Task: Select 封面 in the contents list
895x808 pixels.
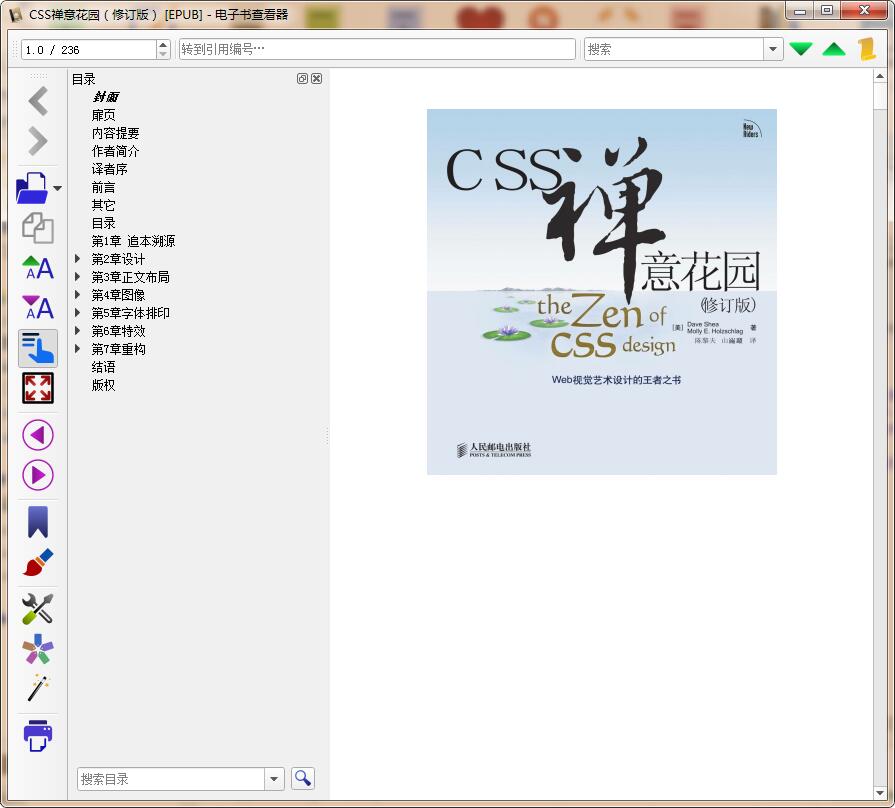Action: [106, 97]
